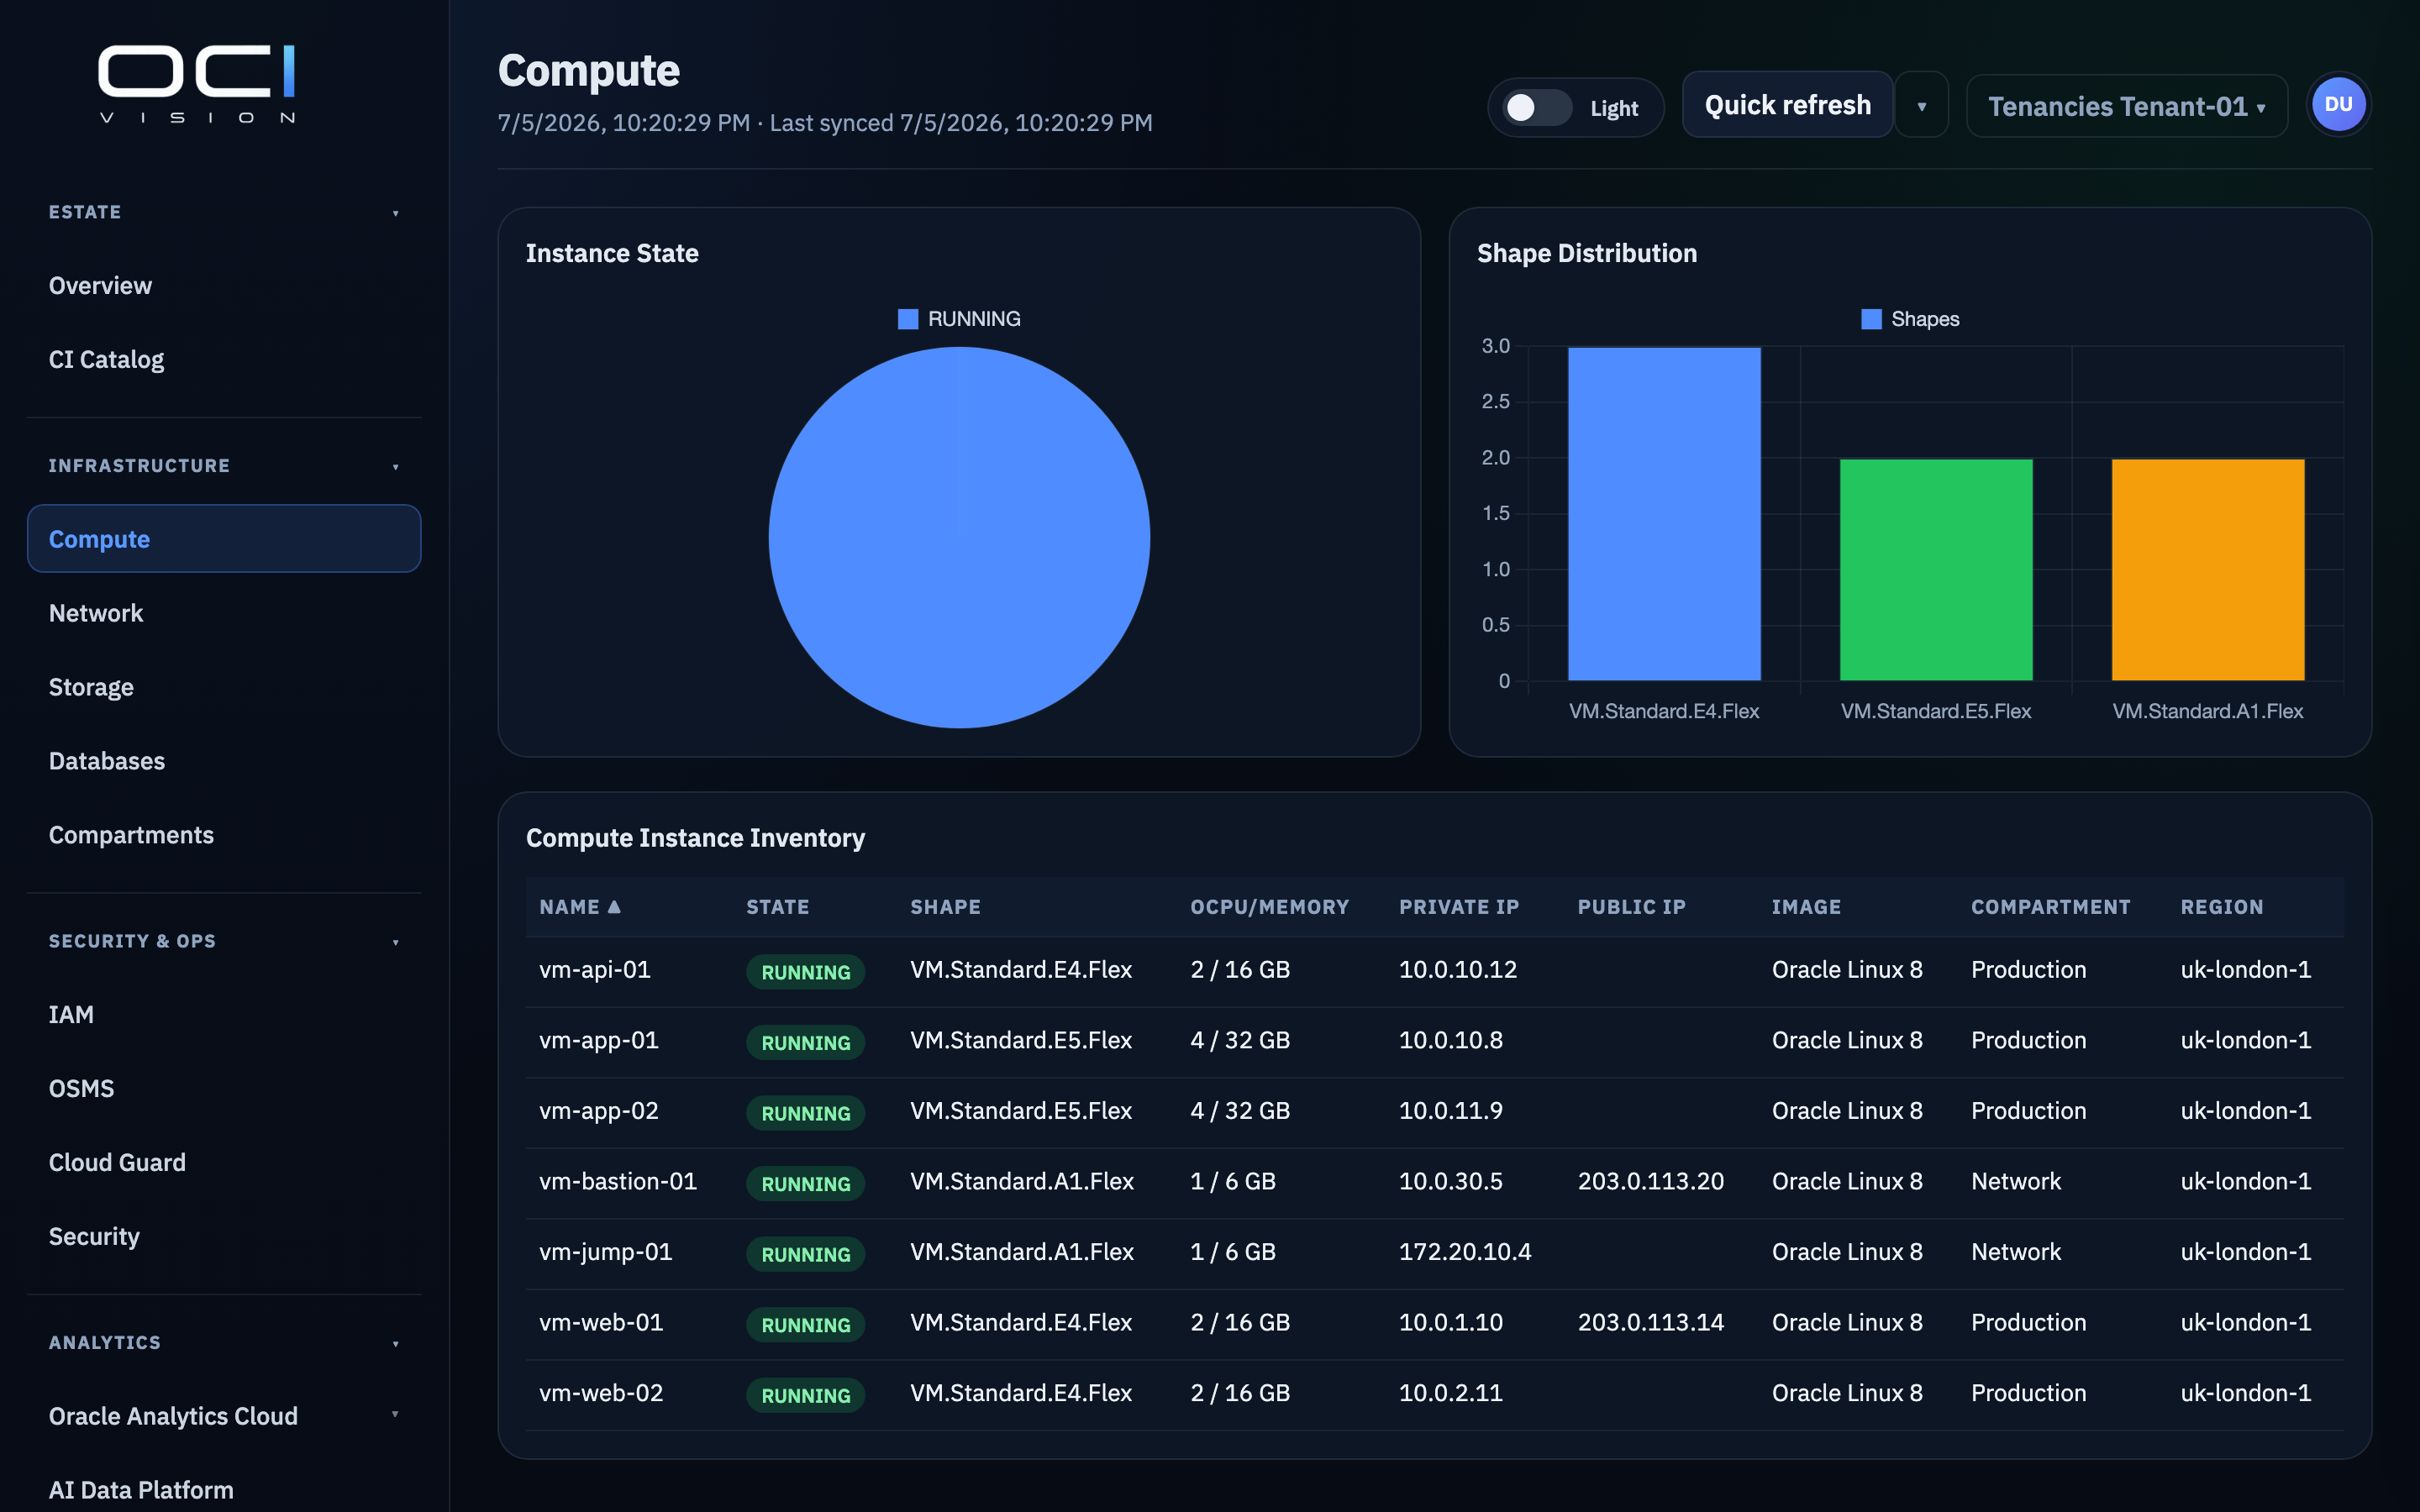Click the Quick refresh button
This screenshot has height=1512, width=2420.
point(1787,105)
